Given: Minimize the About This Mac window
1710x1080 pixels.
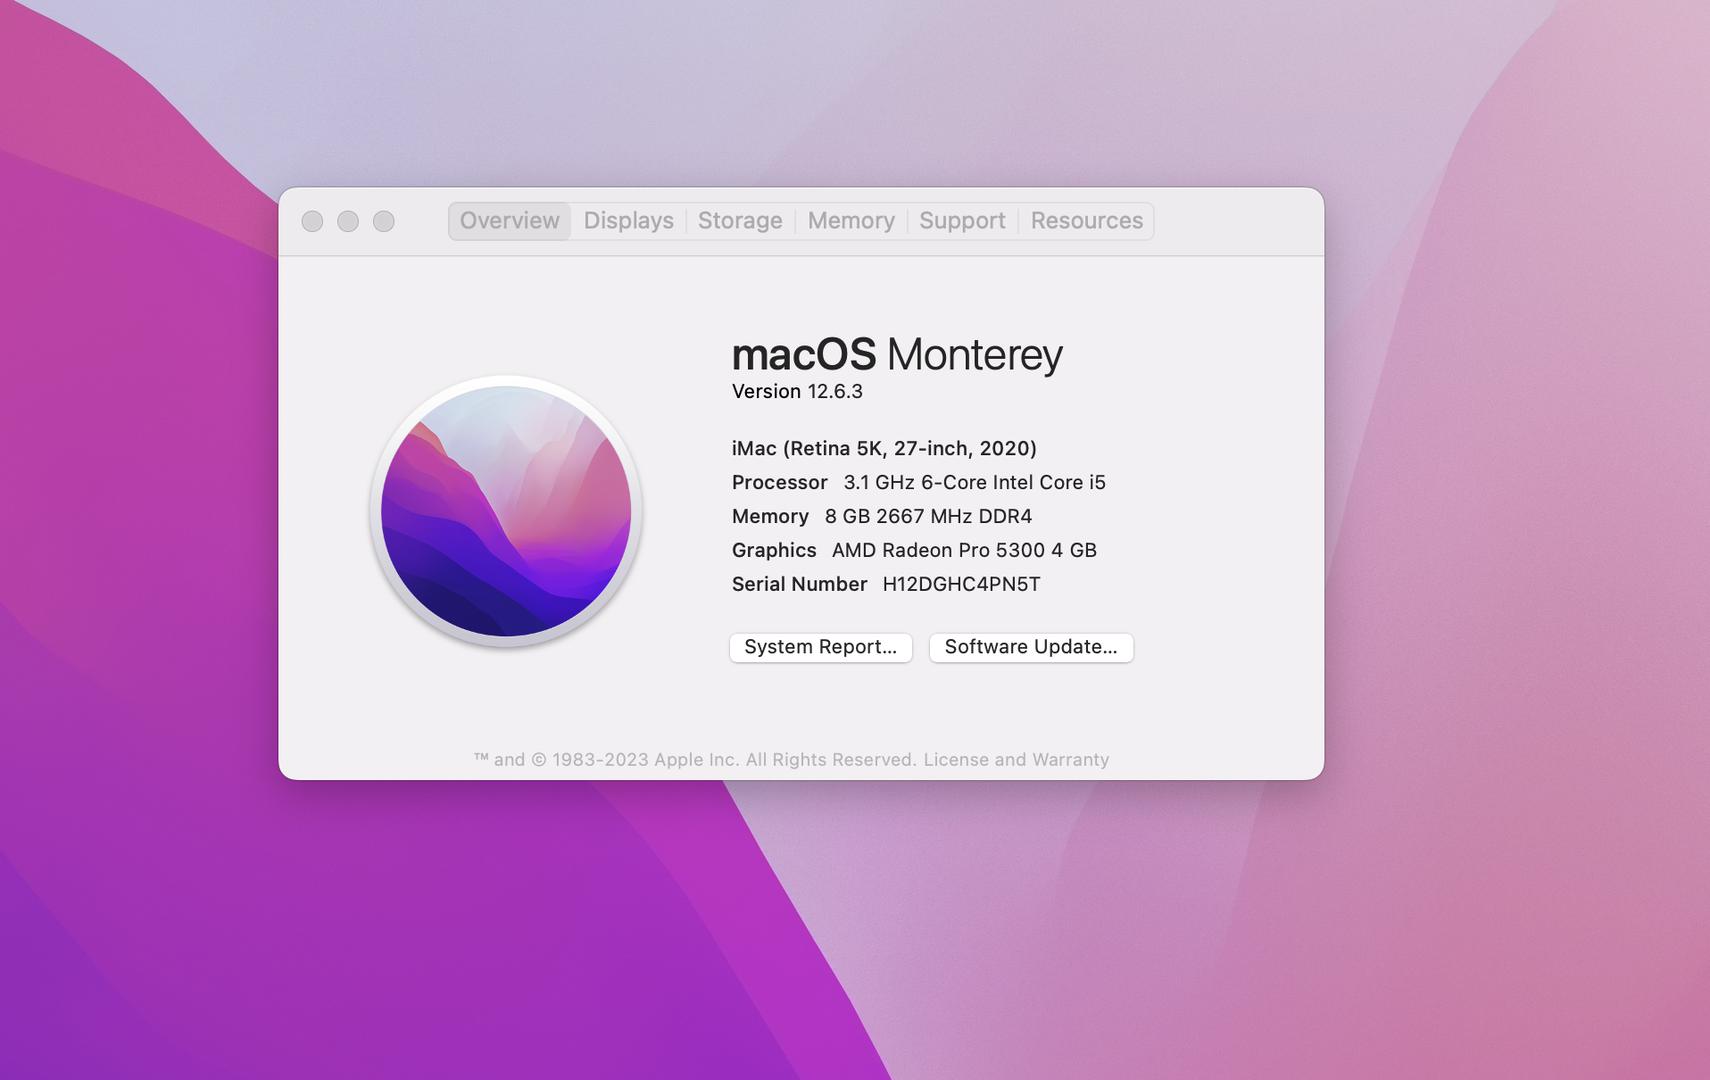Looking at the screenshot, I should 348,221.
